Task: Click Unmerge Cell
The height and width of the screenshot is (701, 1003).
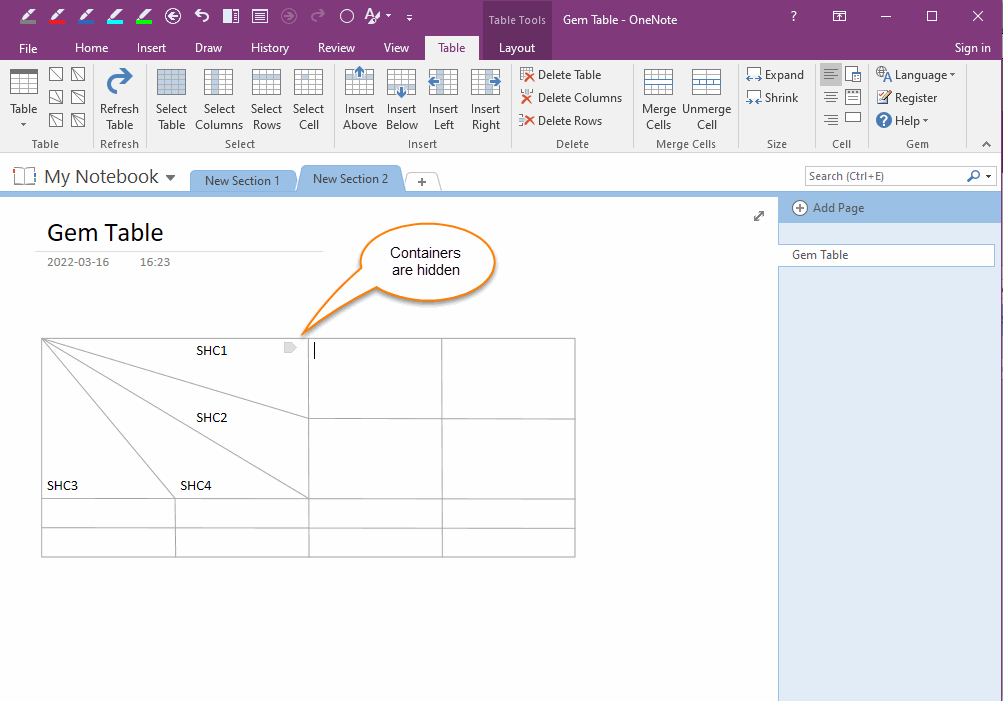Action: pos(707,99)
